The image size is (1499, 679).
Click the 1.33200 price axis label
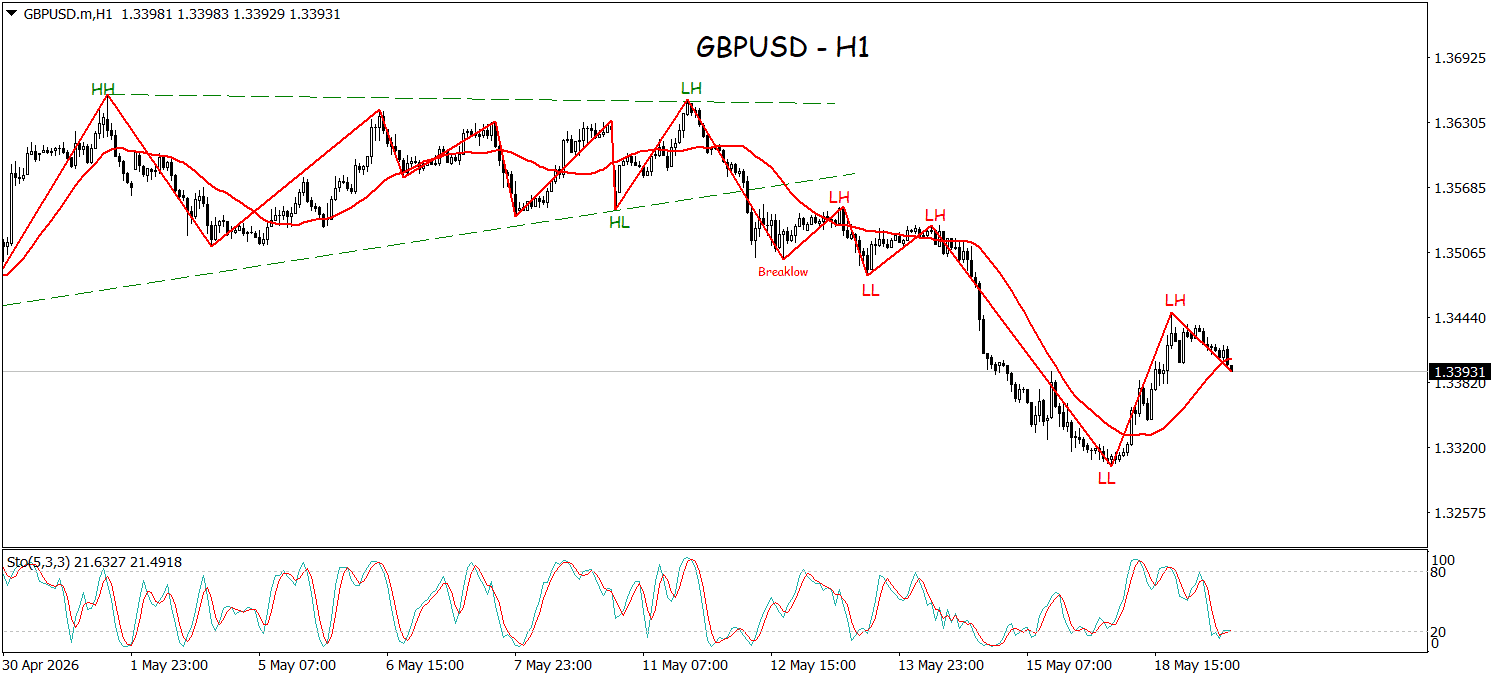click(x=1459, y=448)
